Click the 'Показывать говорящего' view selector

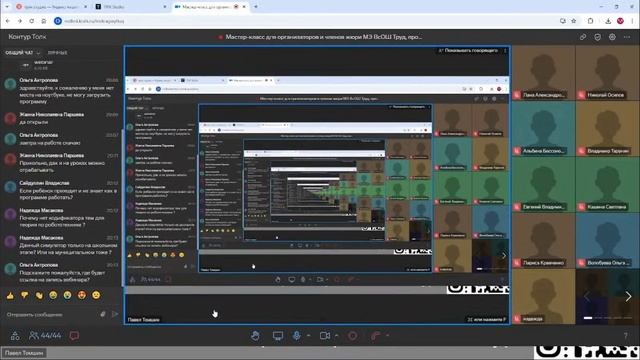click(468, 51)
